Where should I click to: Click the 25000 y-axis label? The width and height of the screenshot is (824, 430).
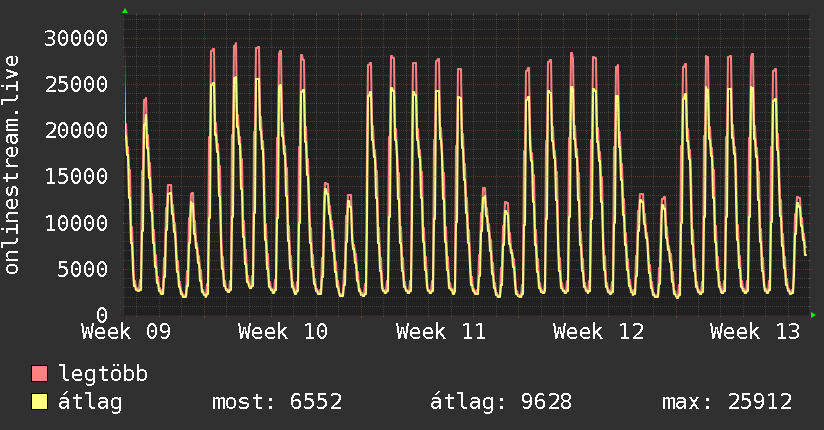click(76, 84)
